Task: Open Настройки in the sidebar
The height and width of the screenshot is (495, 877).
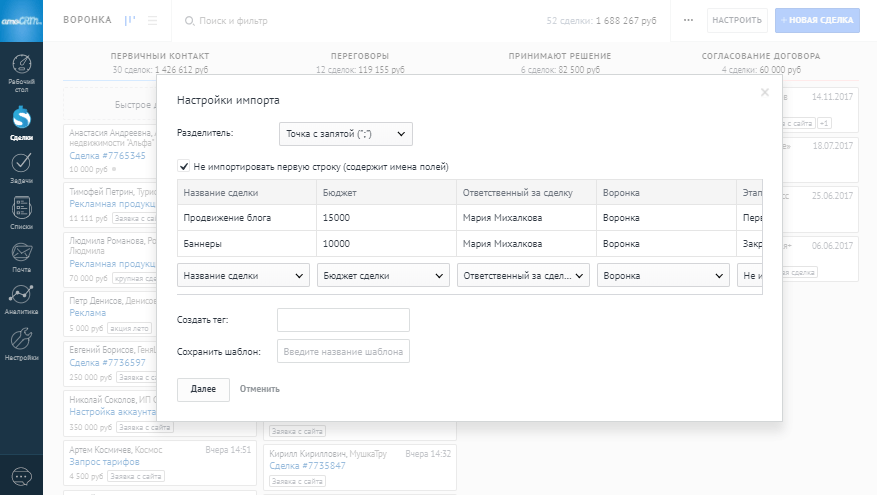Action: point(21,343)
